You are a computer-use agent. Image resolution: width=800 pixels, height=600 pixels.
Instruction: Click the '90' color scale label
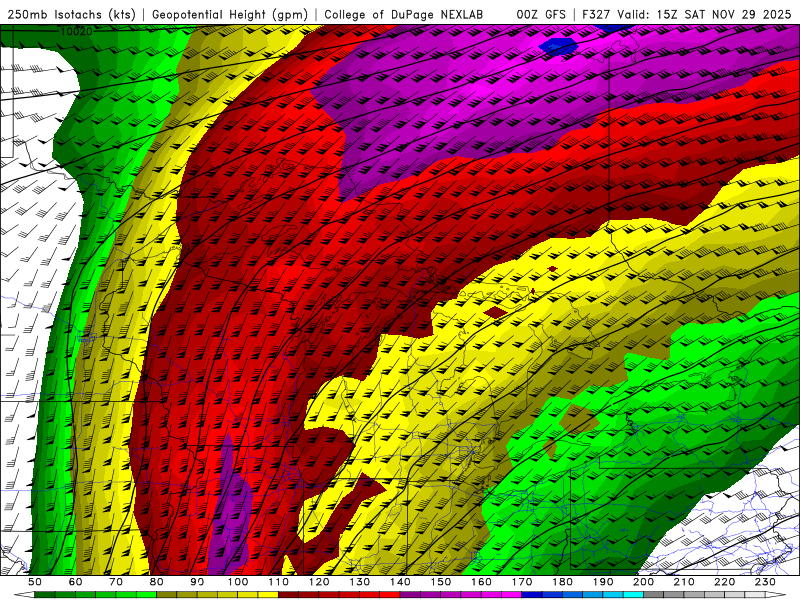[197, 582]
